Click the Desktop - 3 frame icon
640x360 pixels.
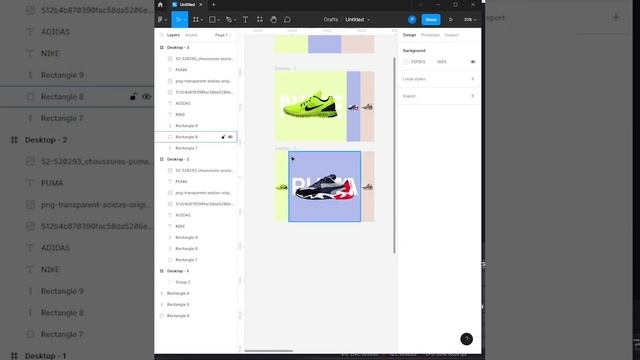[161, 48]
